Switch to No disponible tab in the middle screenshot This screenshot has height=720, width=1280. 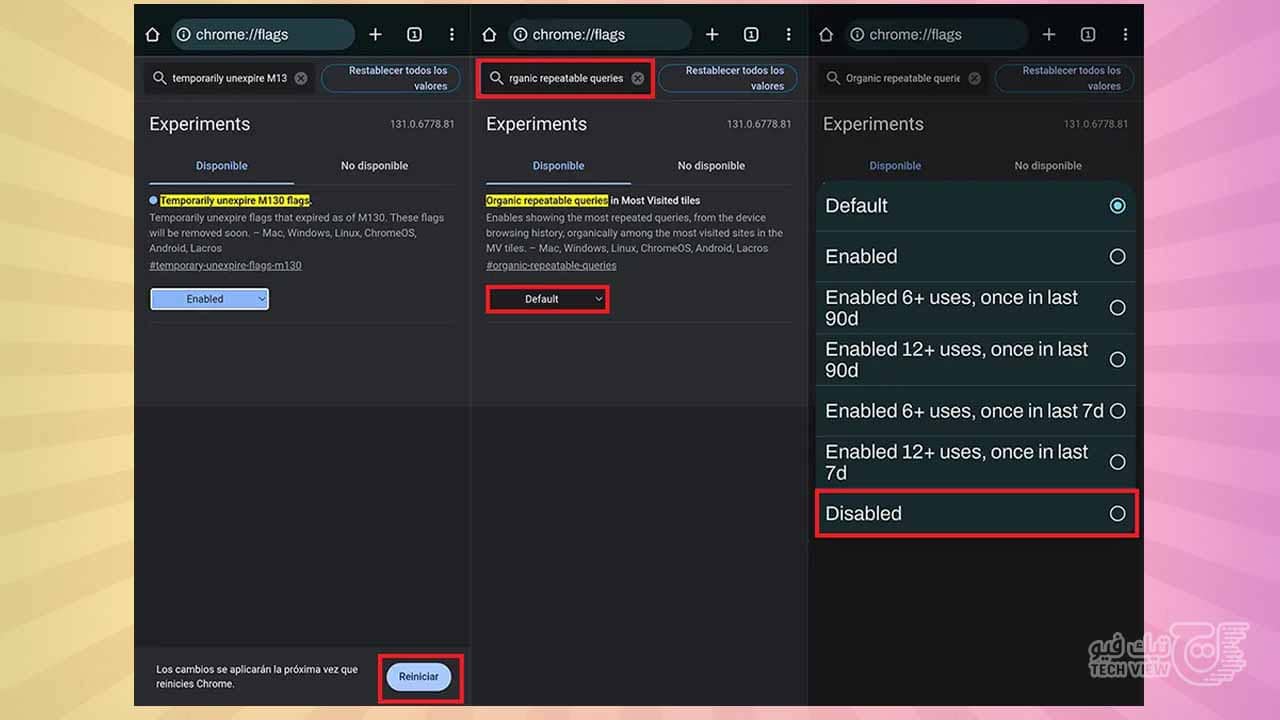pyautogui.click(x=711, y=166)
